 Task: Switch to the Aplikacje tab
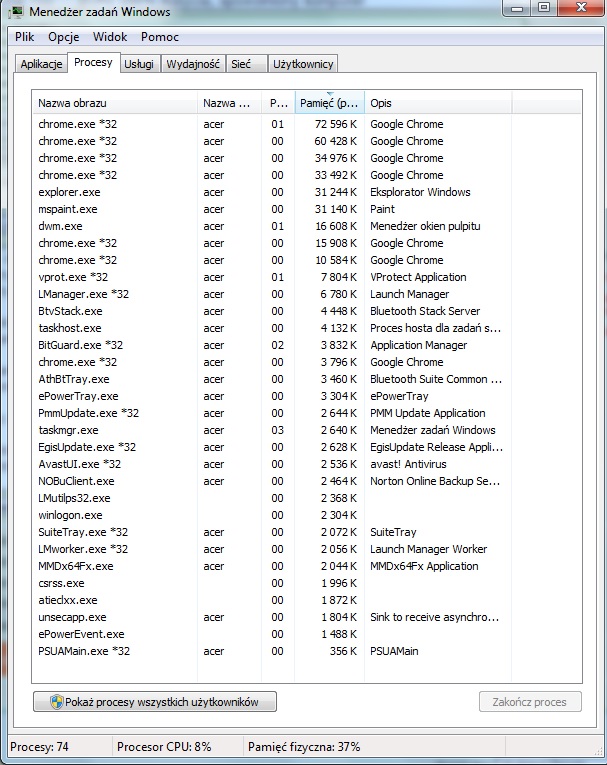click(41, 64)
